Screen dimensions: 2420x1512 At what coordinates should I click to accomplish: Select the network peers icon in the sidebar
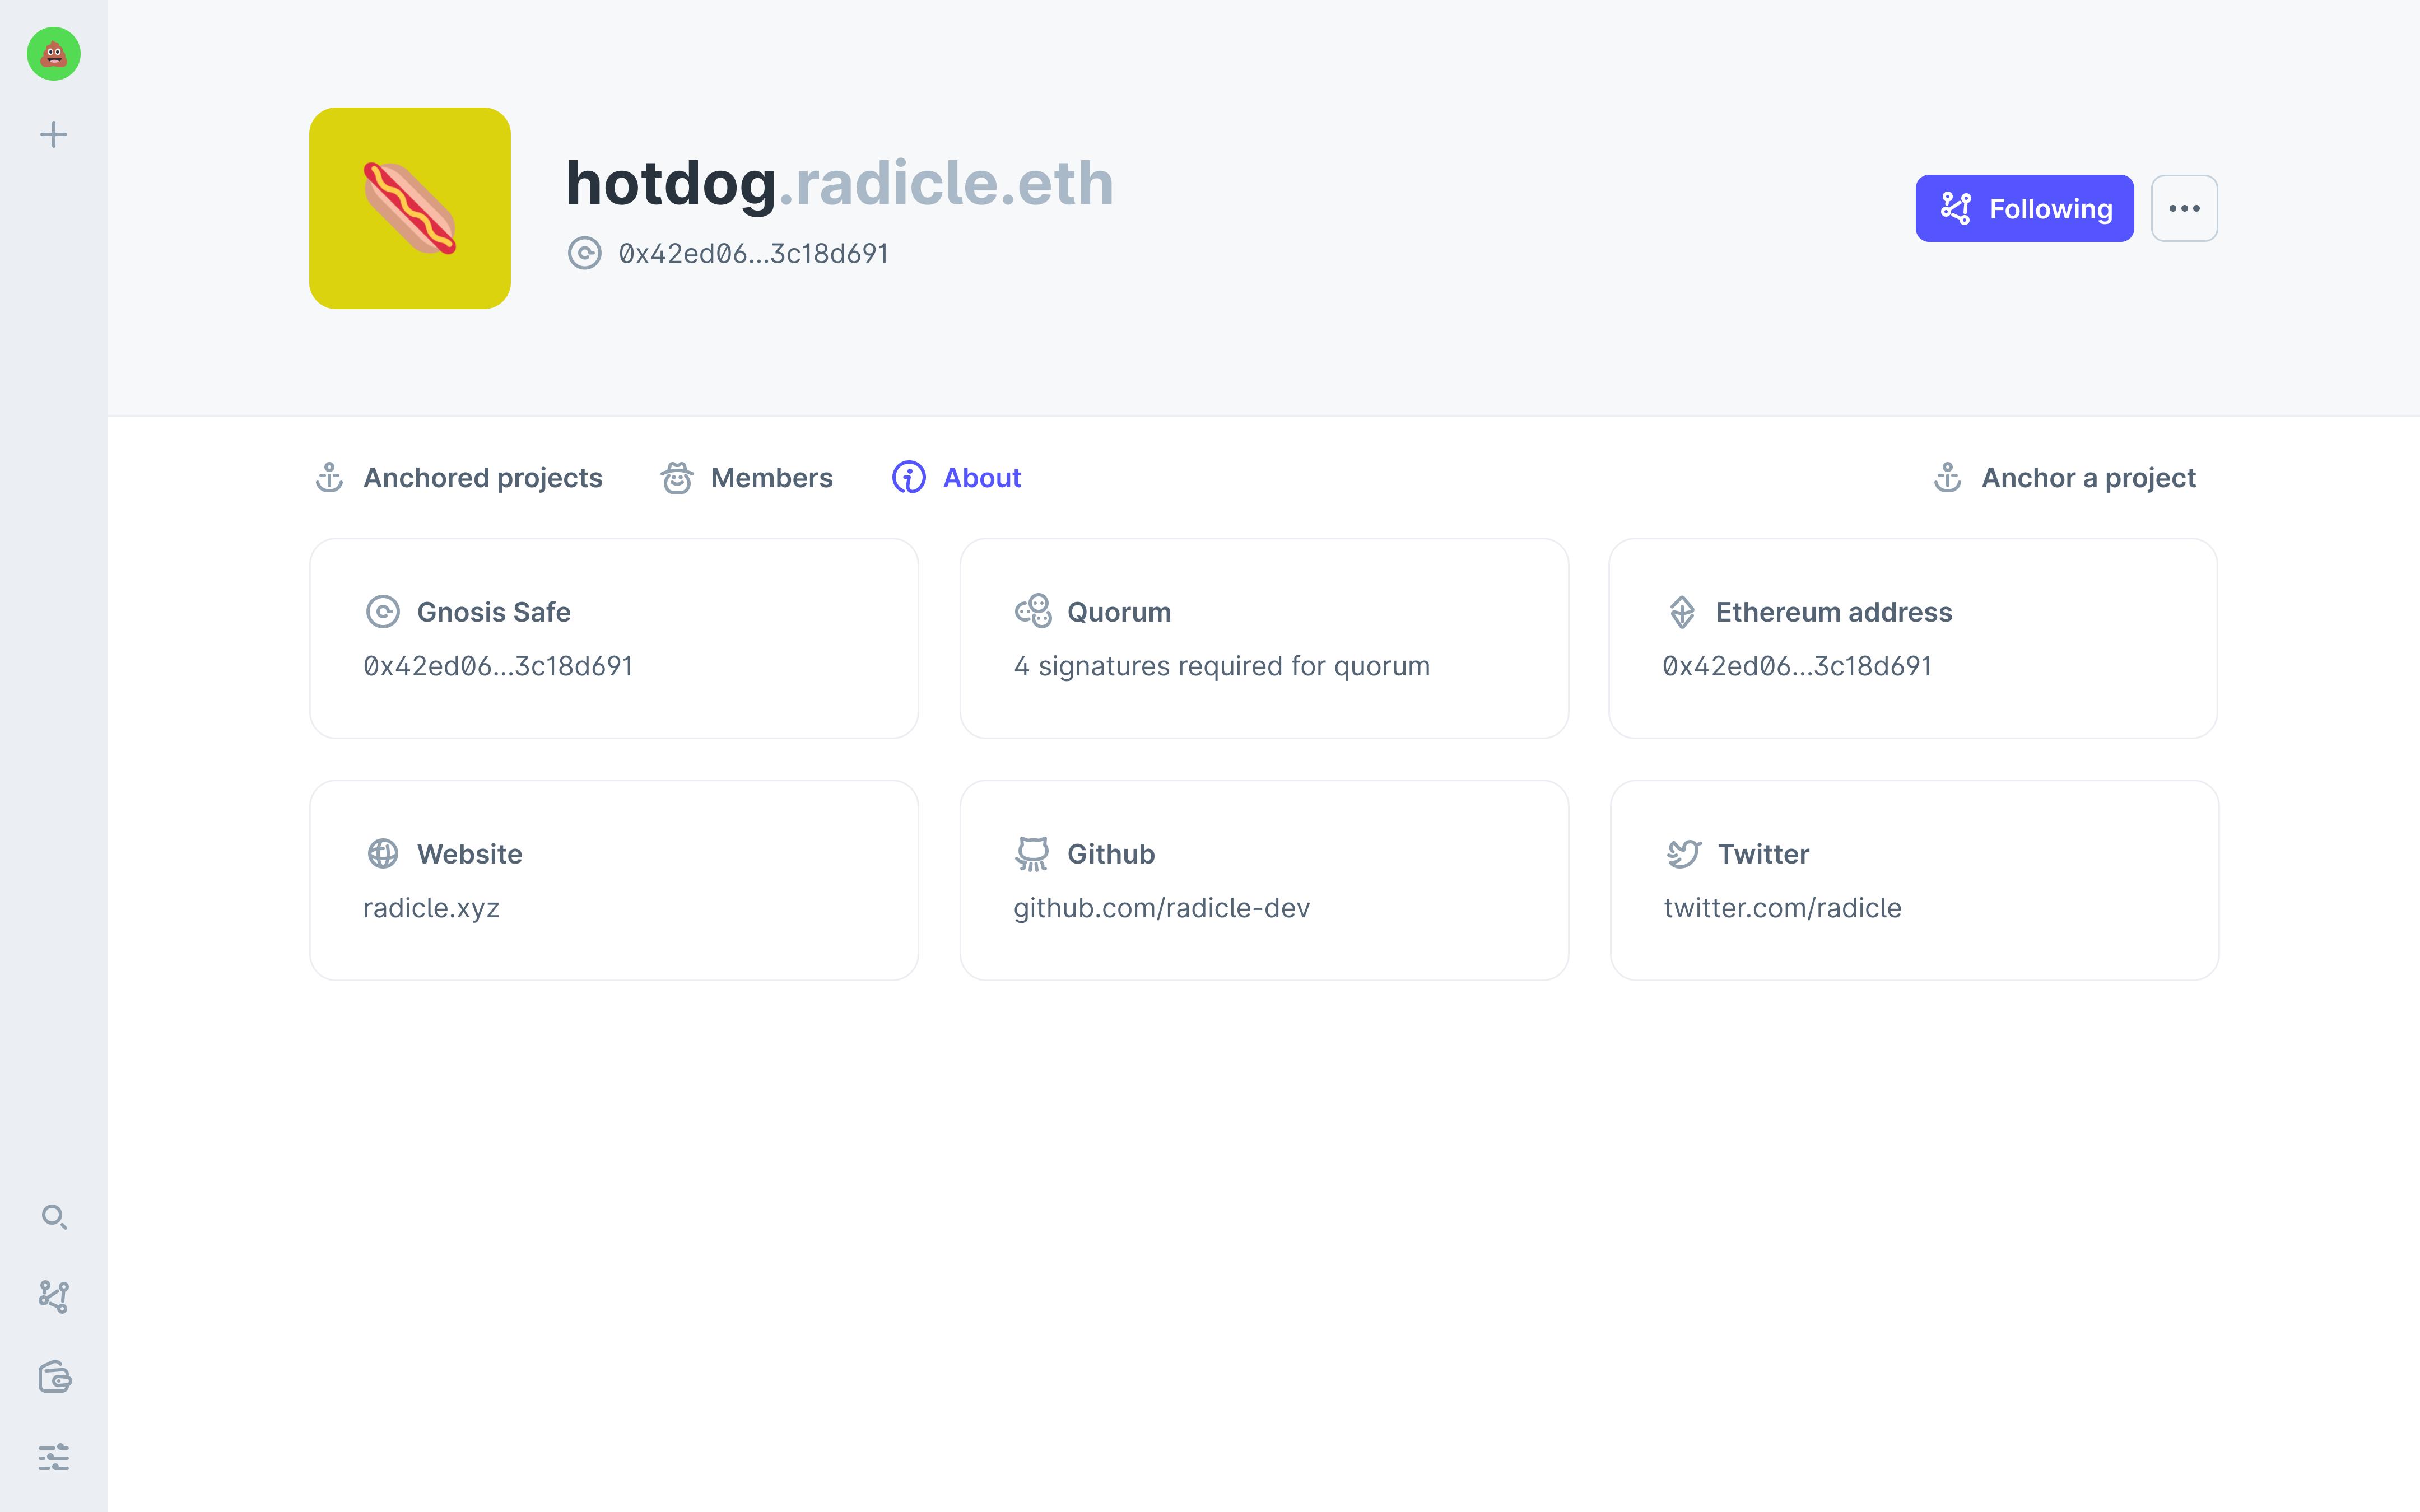tap(53, 1297)
